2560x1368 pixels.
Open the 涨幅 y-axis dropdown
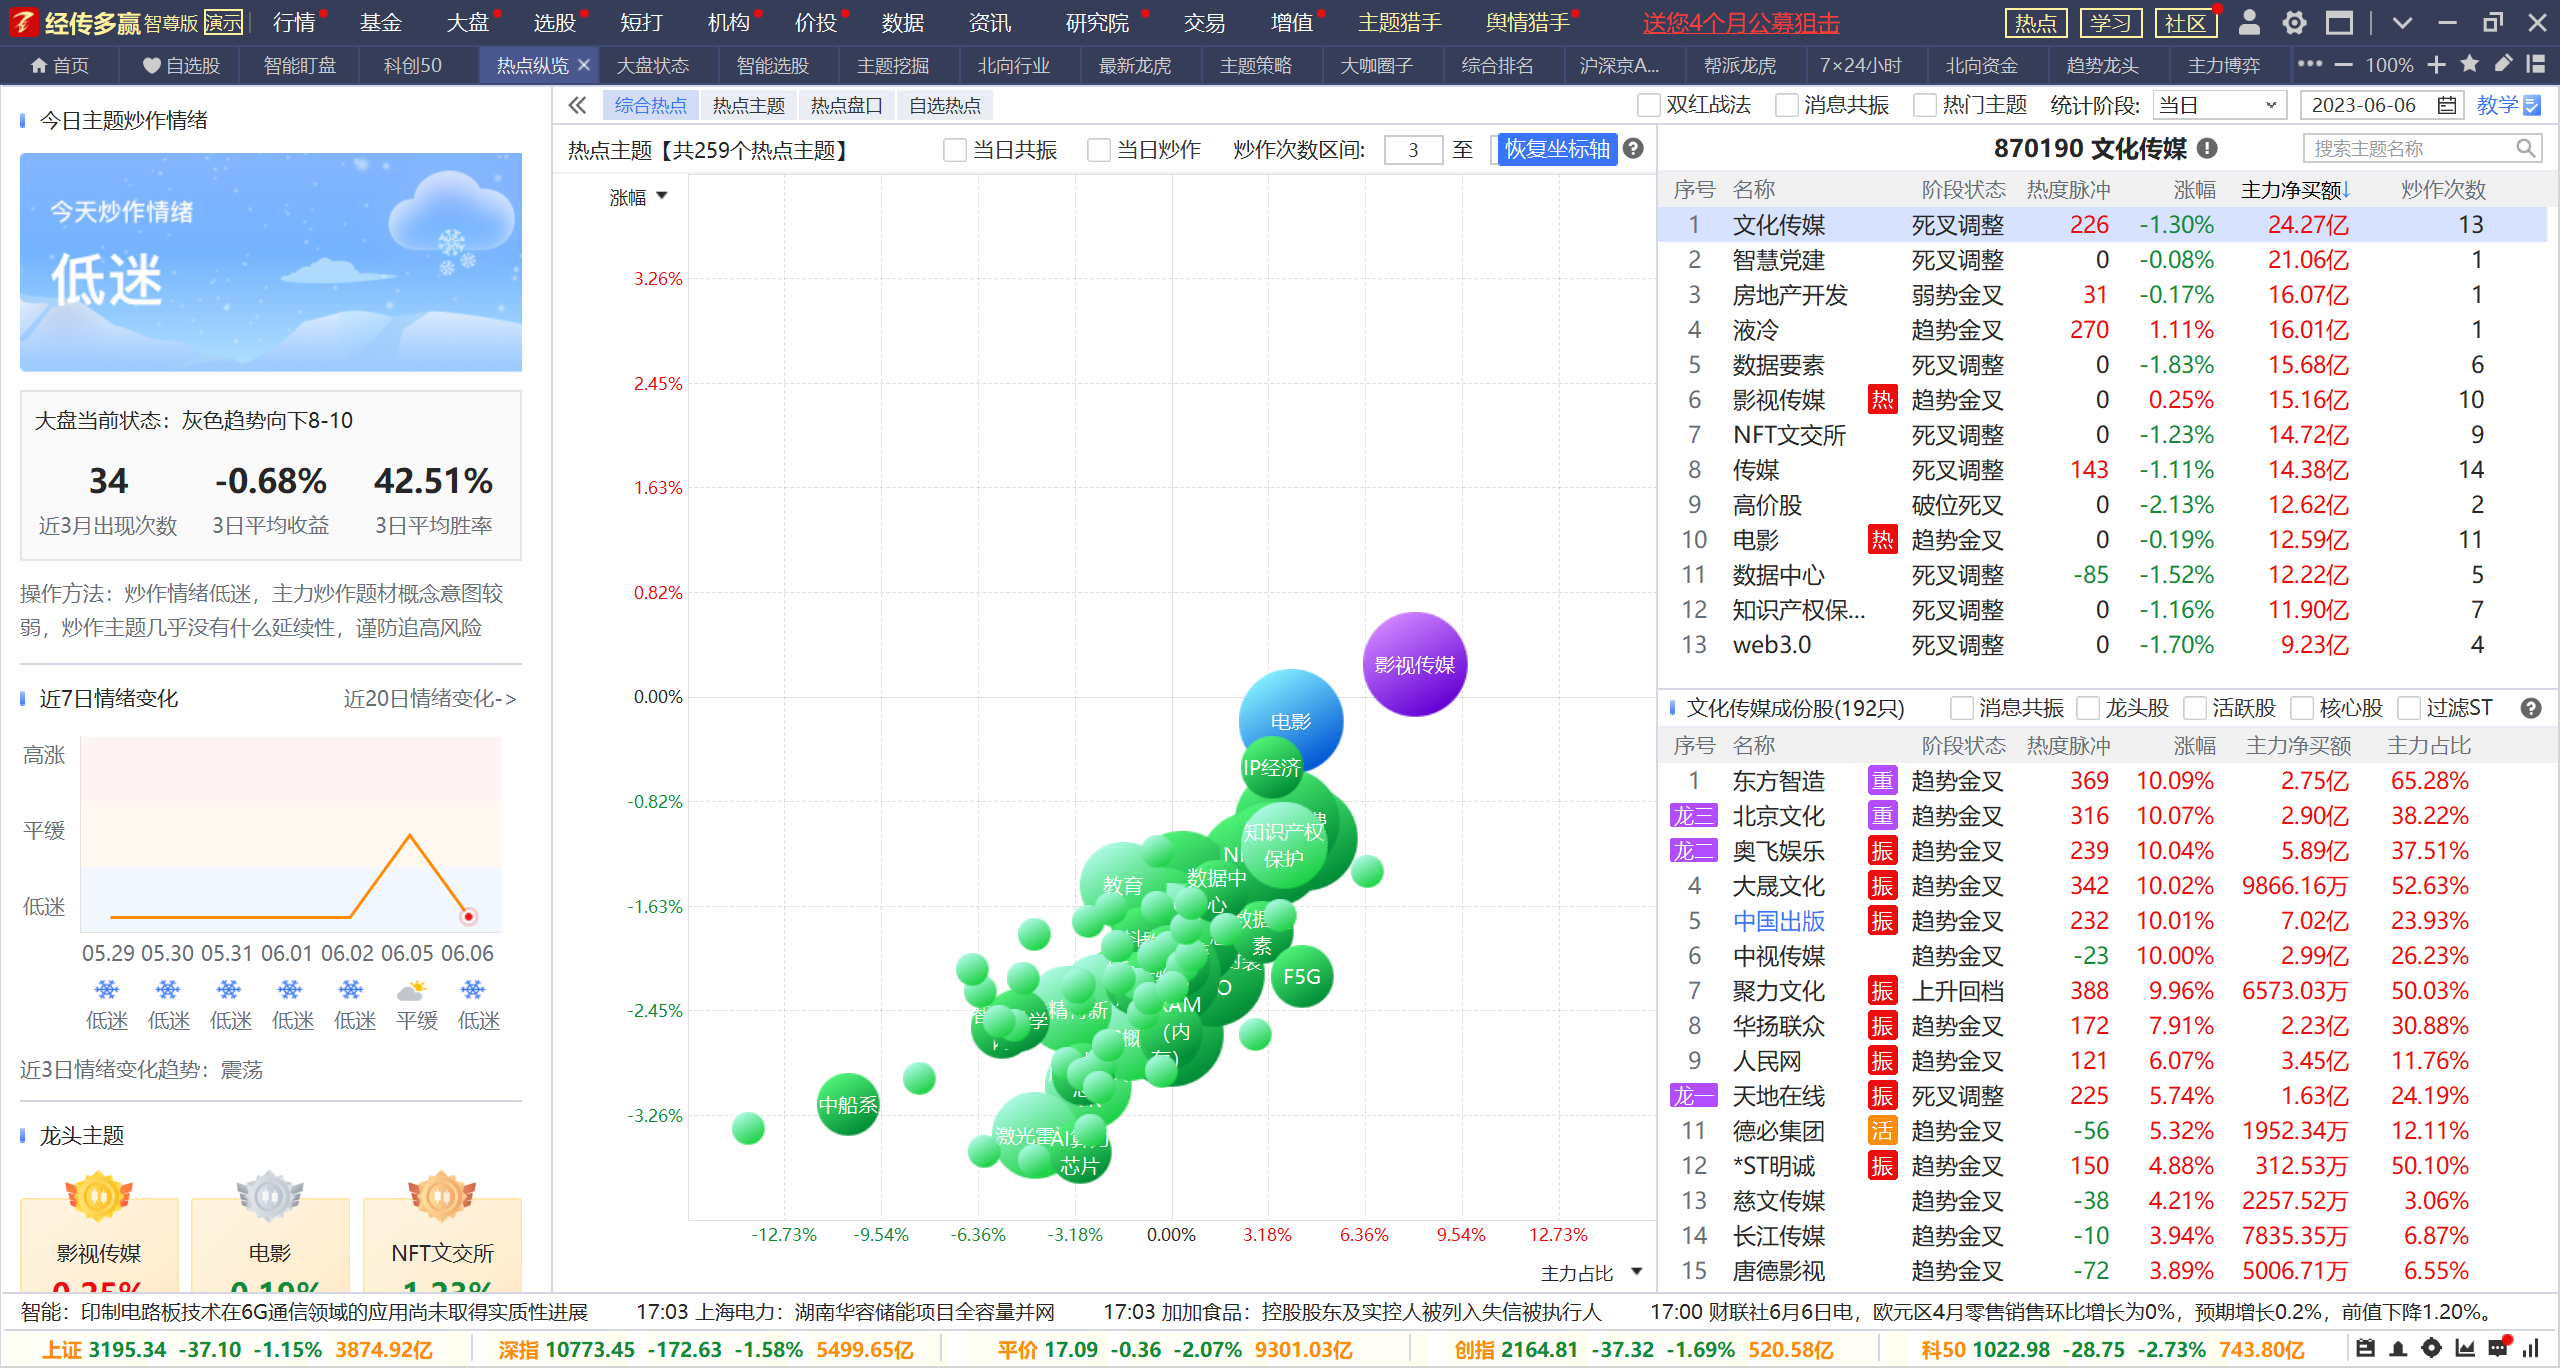tap(638, 197)
